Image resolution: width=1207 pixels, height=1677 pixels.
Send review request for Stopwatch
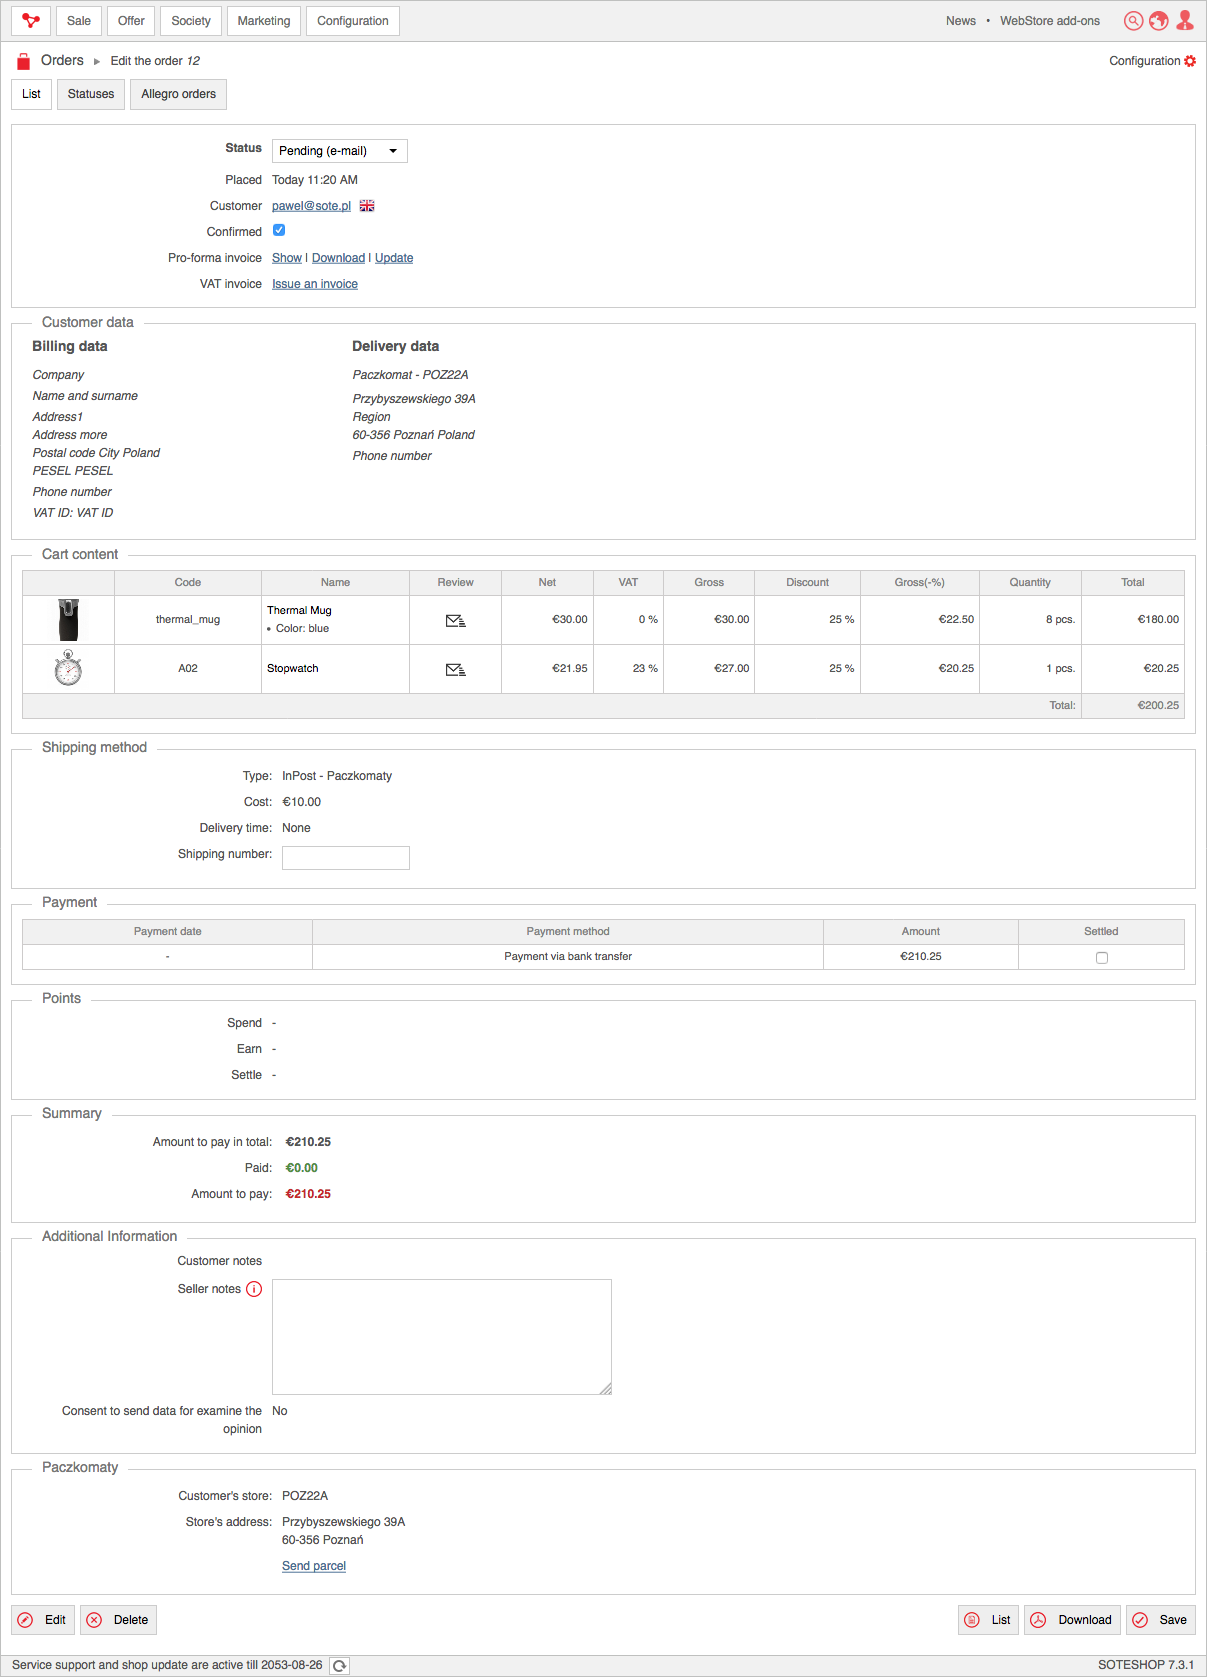click(455, 669)
